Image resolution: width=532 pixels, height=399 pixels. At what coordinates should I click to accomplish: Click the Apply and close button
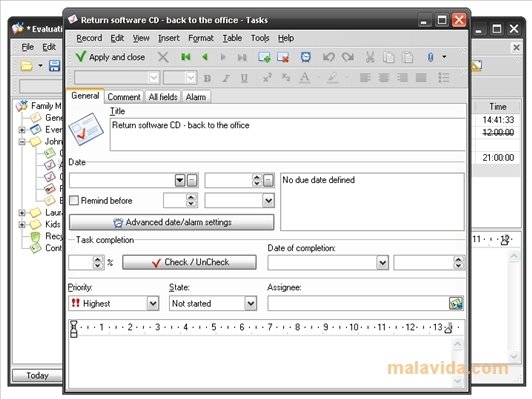pos(111,57)
